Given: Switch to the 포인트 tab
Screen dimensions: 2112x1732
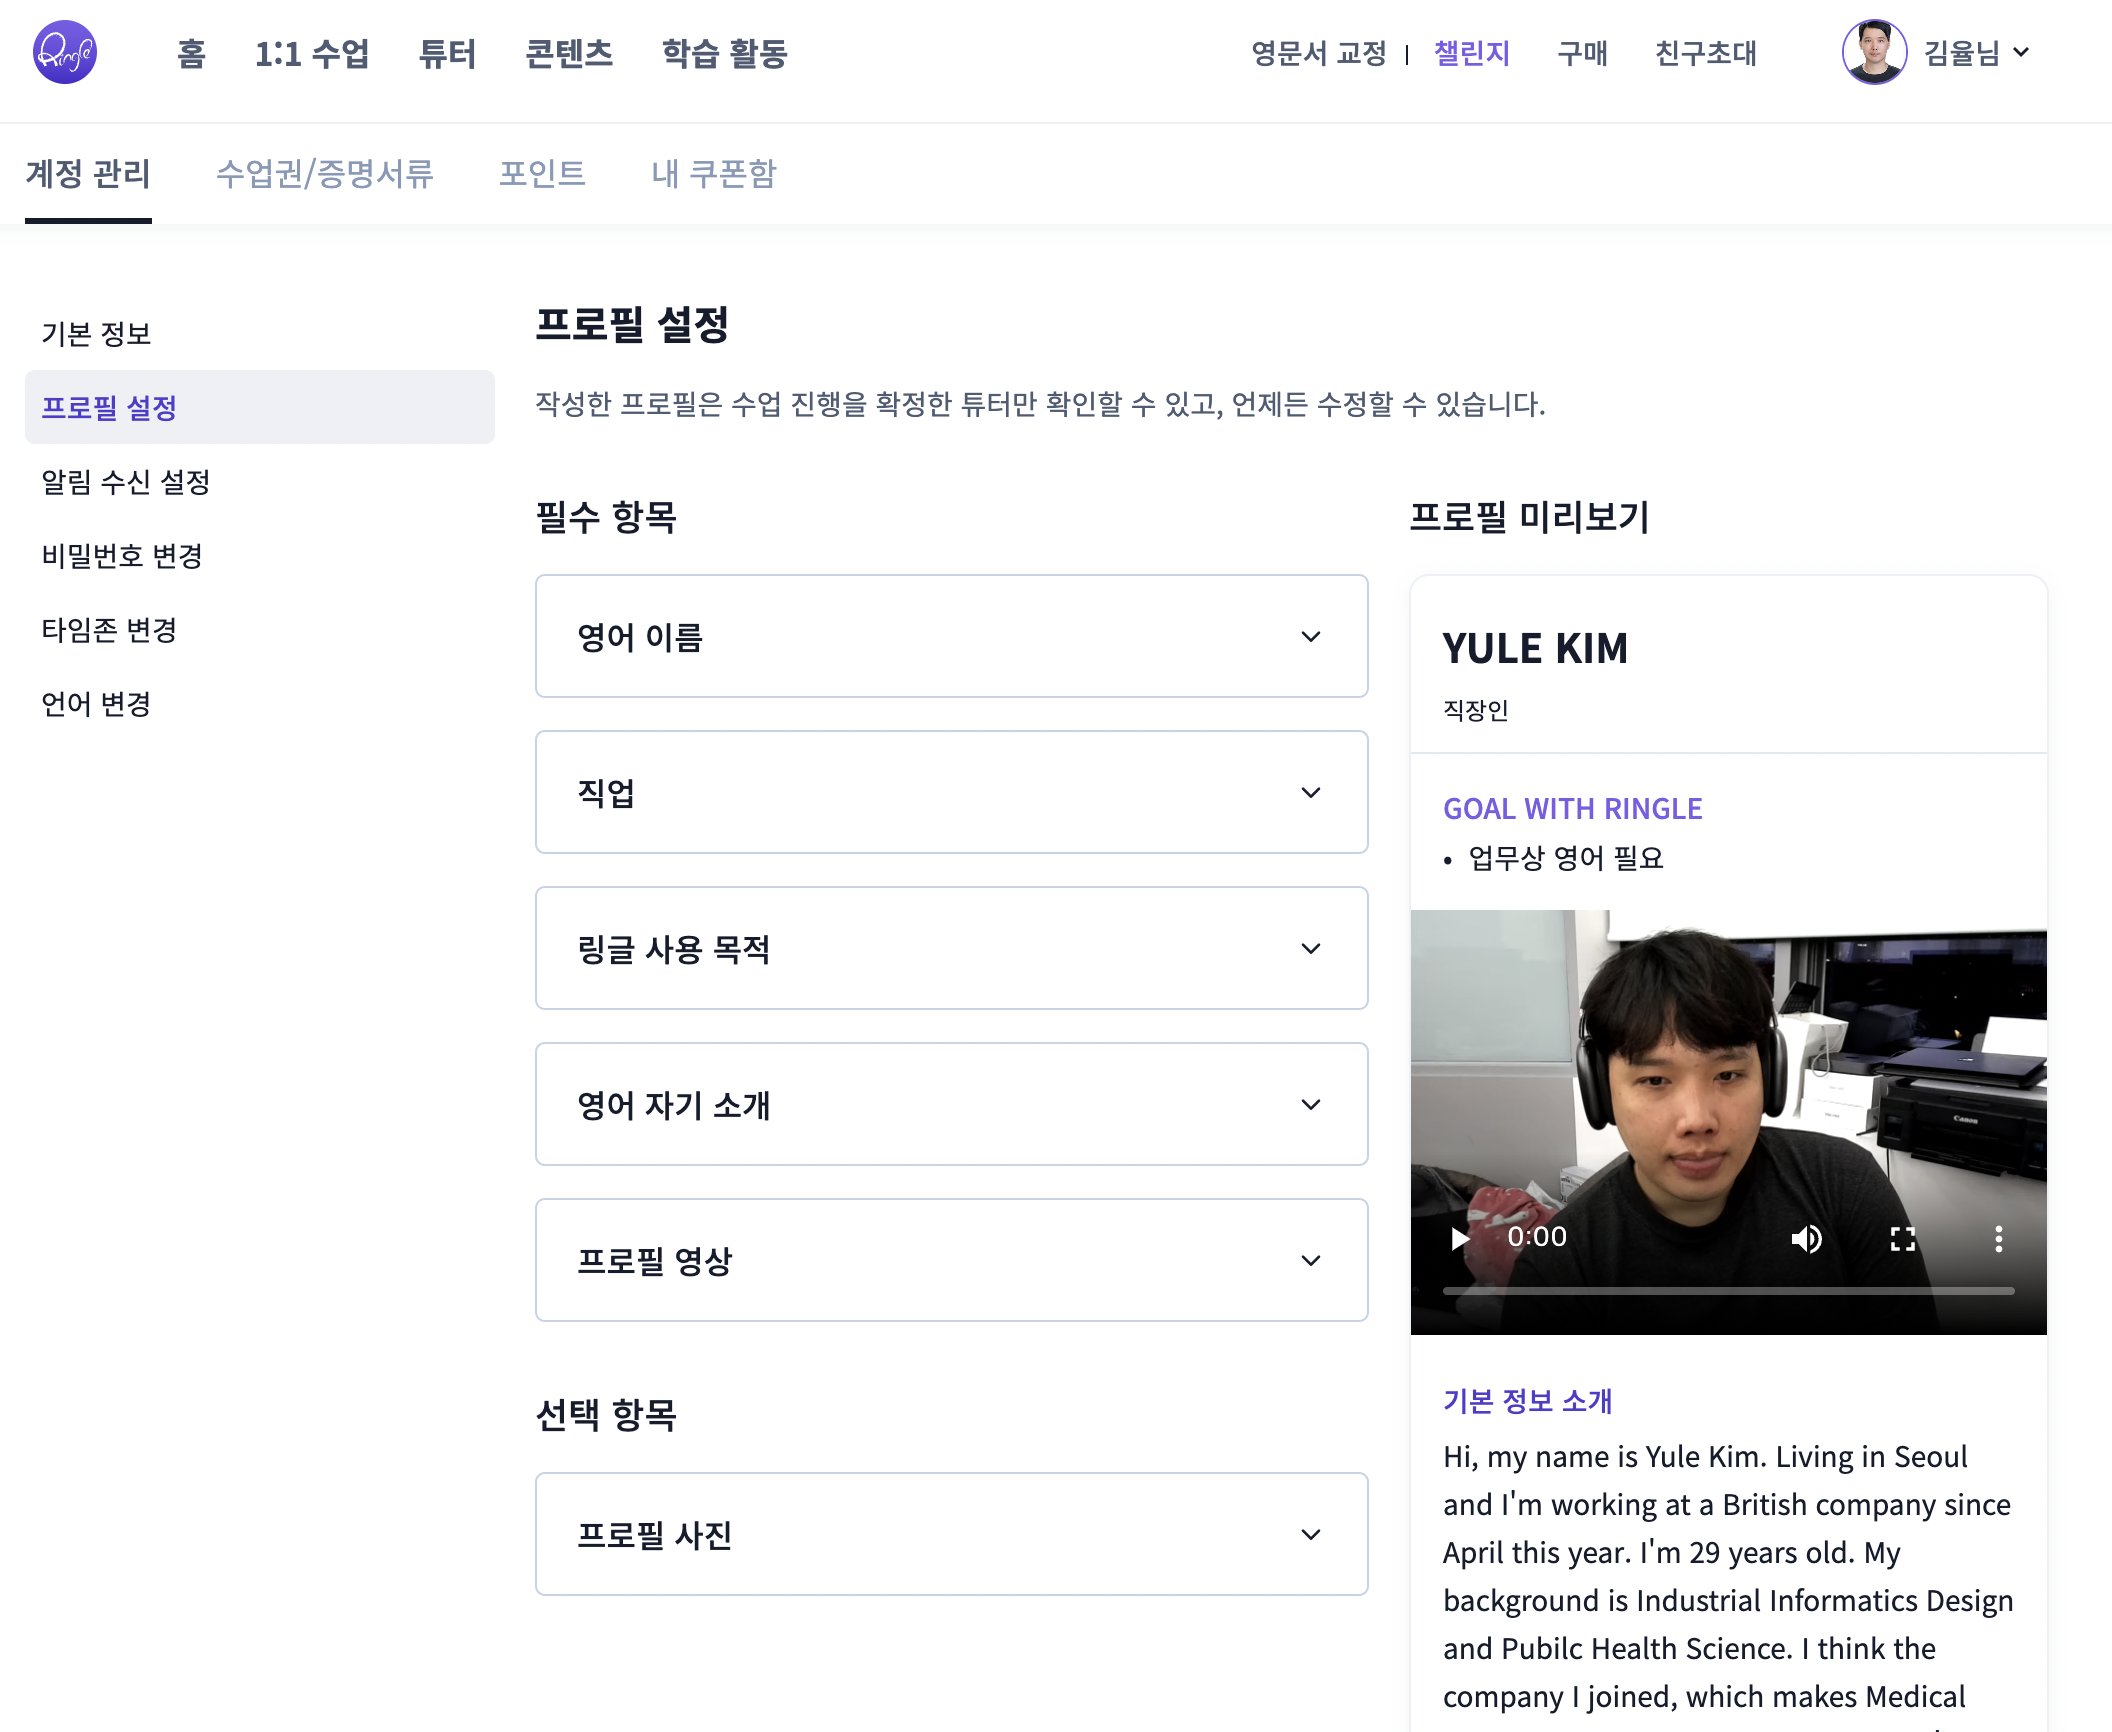Looking at the screenshot, I should coord(542,174).
